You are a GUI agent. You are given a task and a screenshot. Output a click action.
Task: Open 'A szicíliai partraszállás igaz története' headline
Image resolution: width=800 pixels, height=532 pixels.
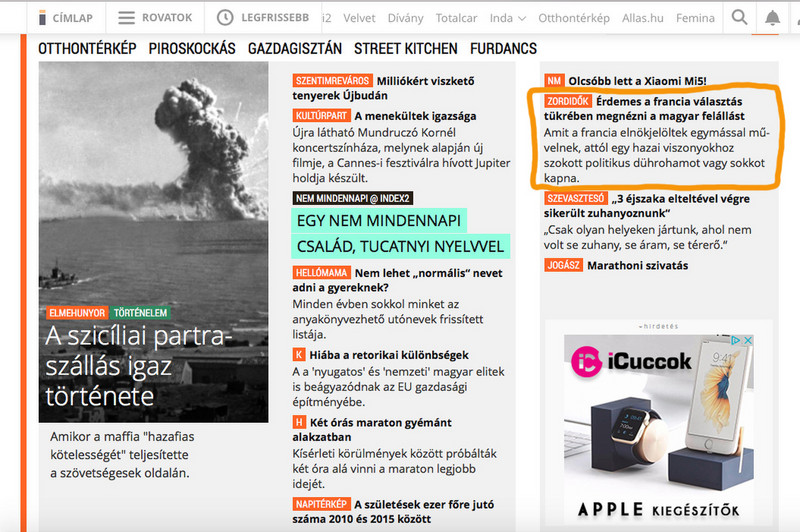138,366
